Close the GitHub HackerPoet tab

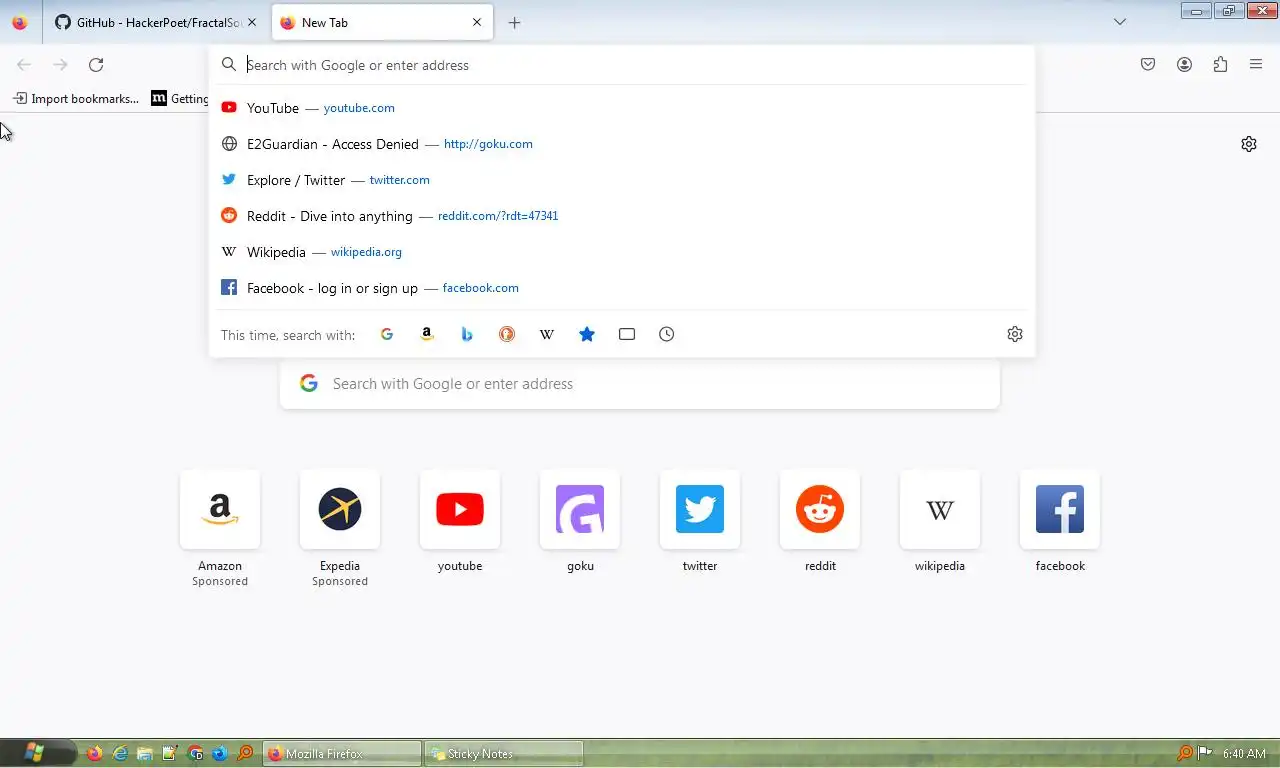coord(252,22)
